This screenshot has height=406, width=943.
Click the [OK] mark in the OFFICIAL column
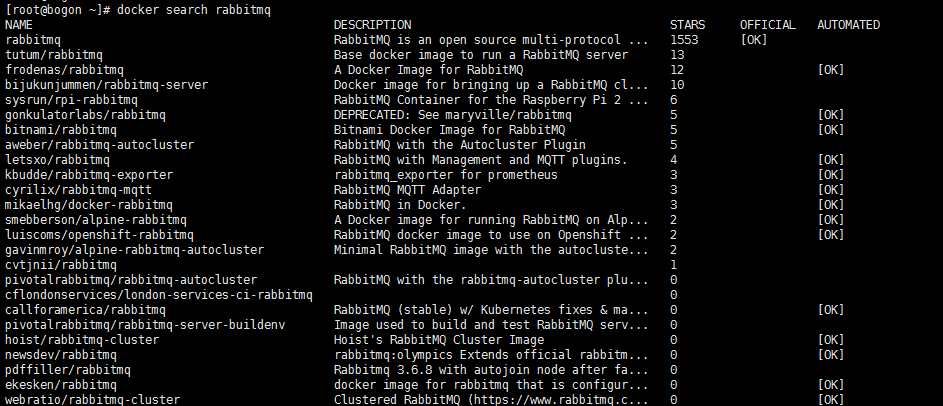point(754,39)
